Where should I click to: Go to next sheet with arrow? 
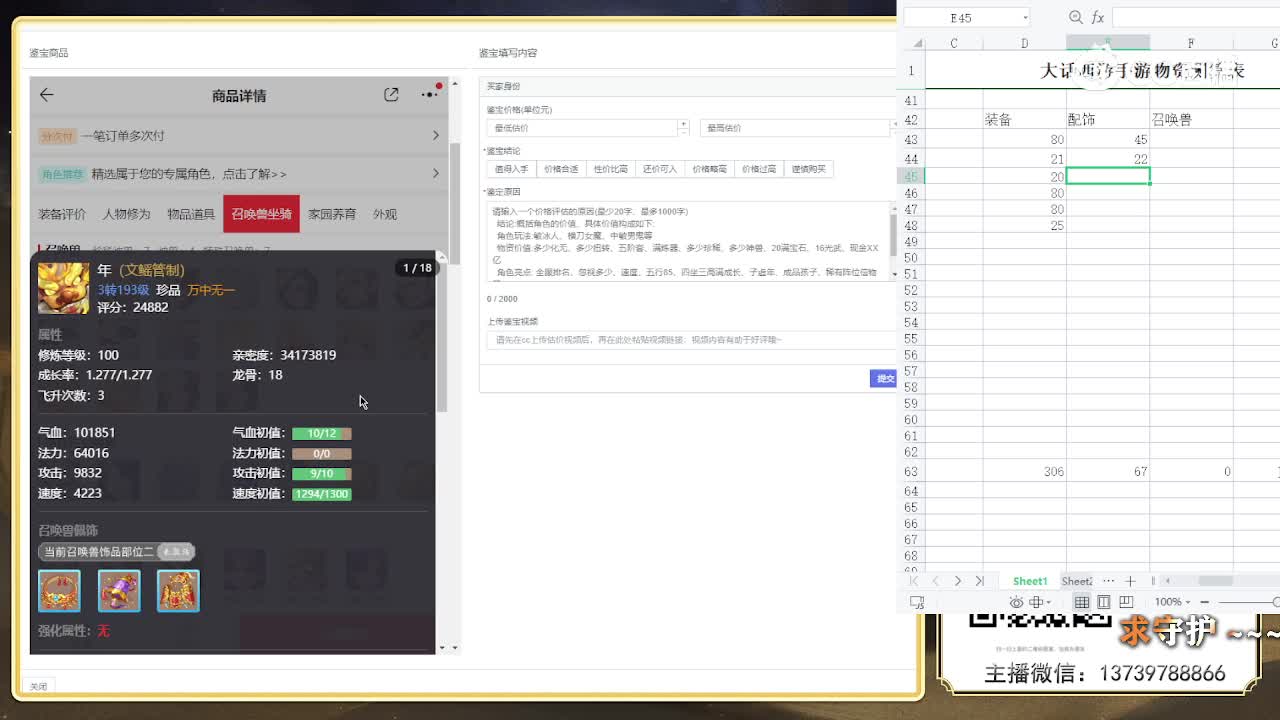958,581
